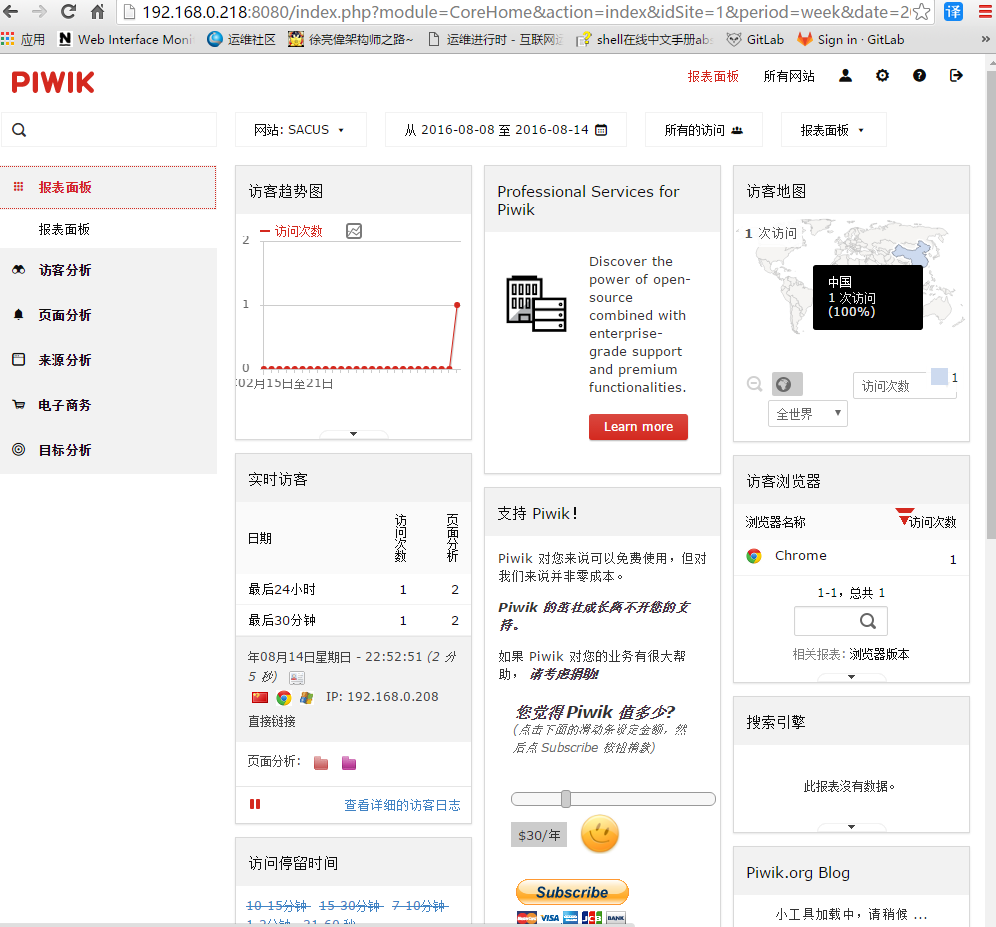
Task: Open the 所有的访问 segment selector
Action: 703,130
